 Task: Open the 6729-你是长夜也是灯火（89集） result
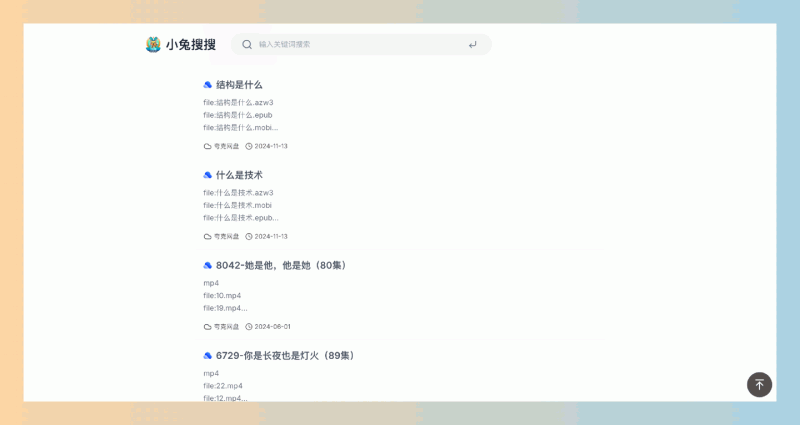[x=286, y=356]
